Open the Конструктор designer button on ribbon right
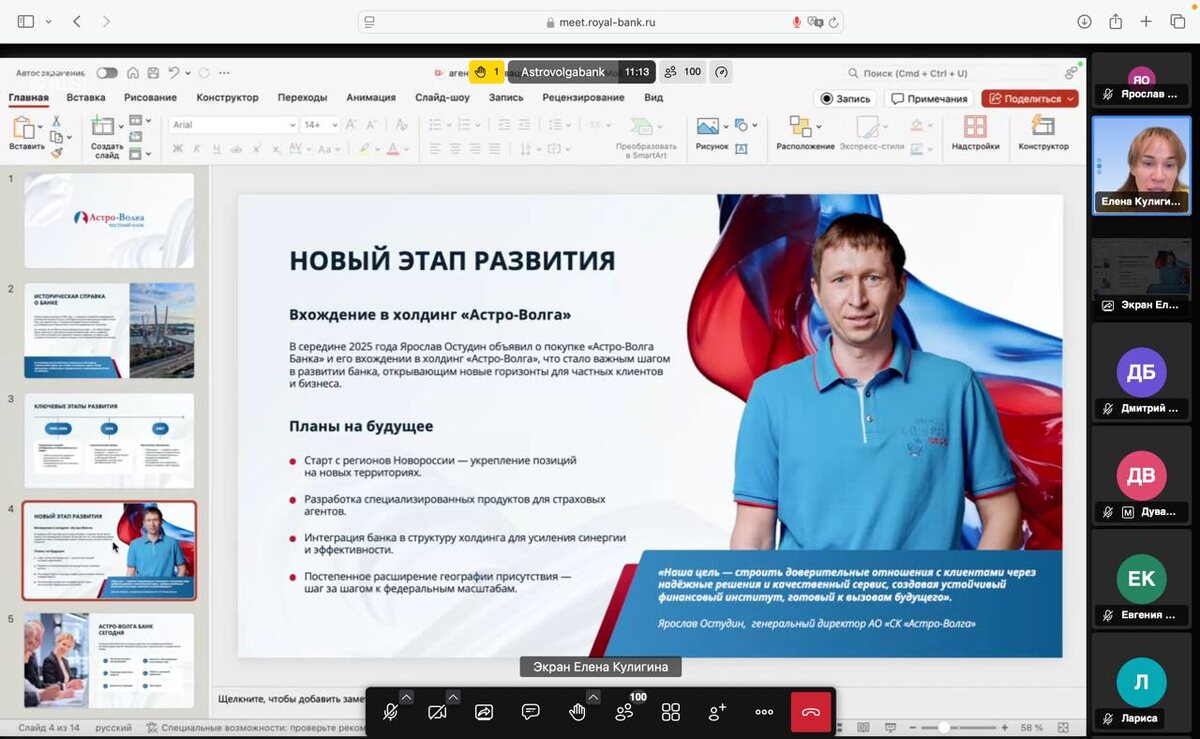 point(1043,133)
